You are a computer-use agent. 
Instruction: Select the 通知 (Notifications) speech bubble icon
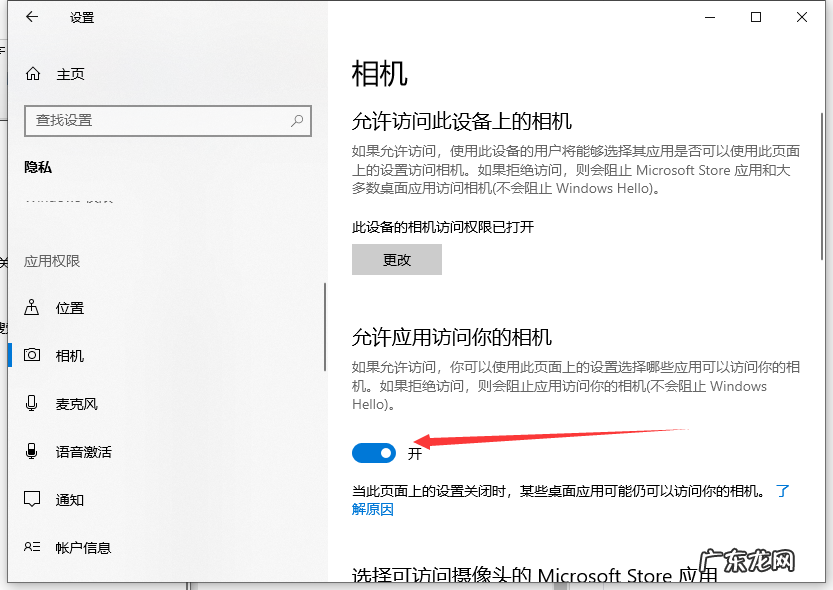point(34,499)
